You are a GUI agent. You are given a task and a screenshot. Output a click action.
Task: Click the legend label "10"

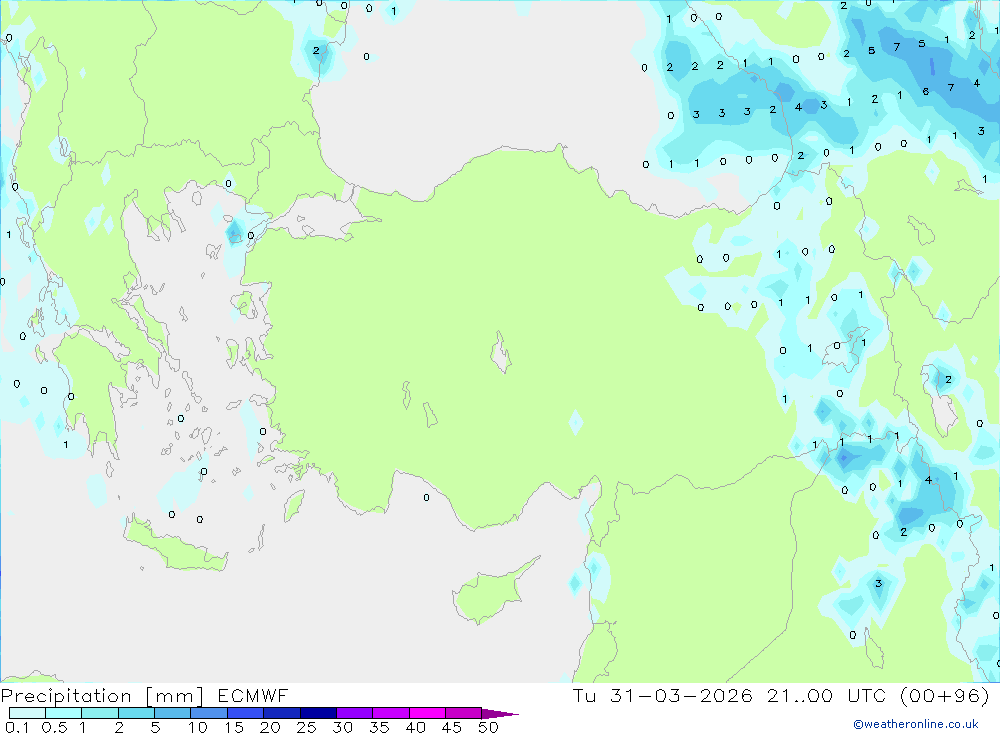198,727
